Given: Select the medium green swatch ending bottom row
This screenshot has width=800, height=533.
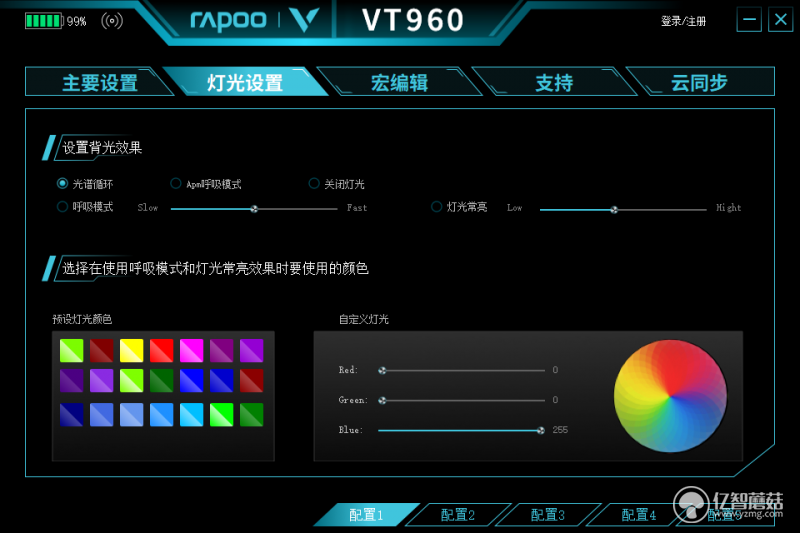Looking at the screenshot, I should tap(252, 414).
